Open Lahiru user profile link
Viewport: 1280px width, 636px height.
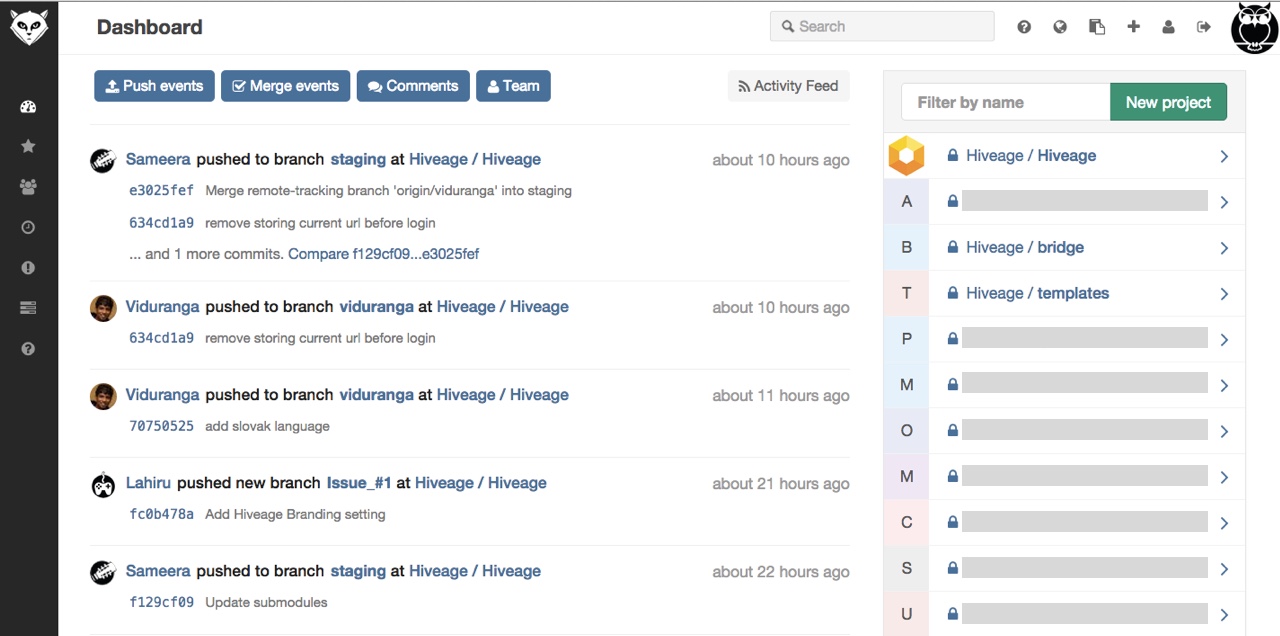(x=148, y=483)
